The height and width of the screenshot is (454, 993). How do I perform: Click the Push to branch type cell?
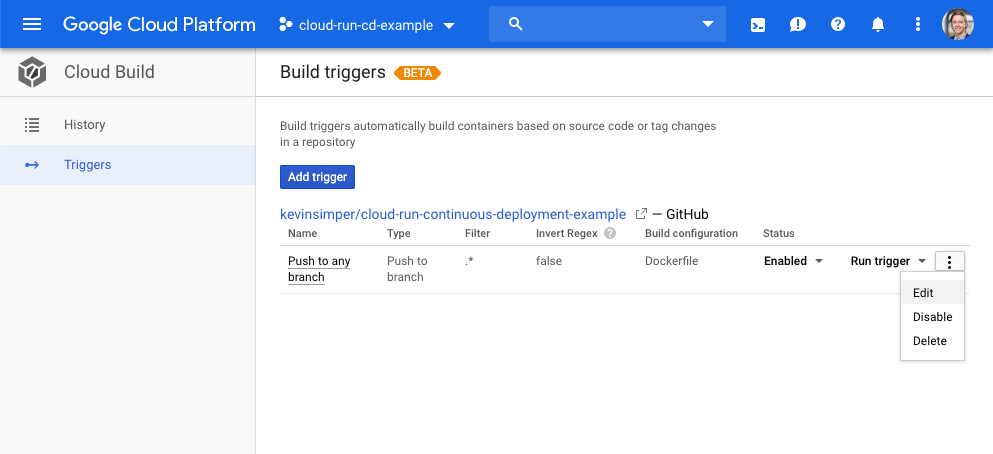point(407,269)
